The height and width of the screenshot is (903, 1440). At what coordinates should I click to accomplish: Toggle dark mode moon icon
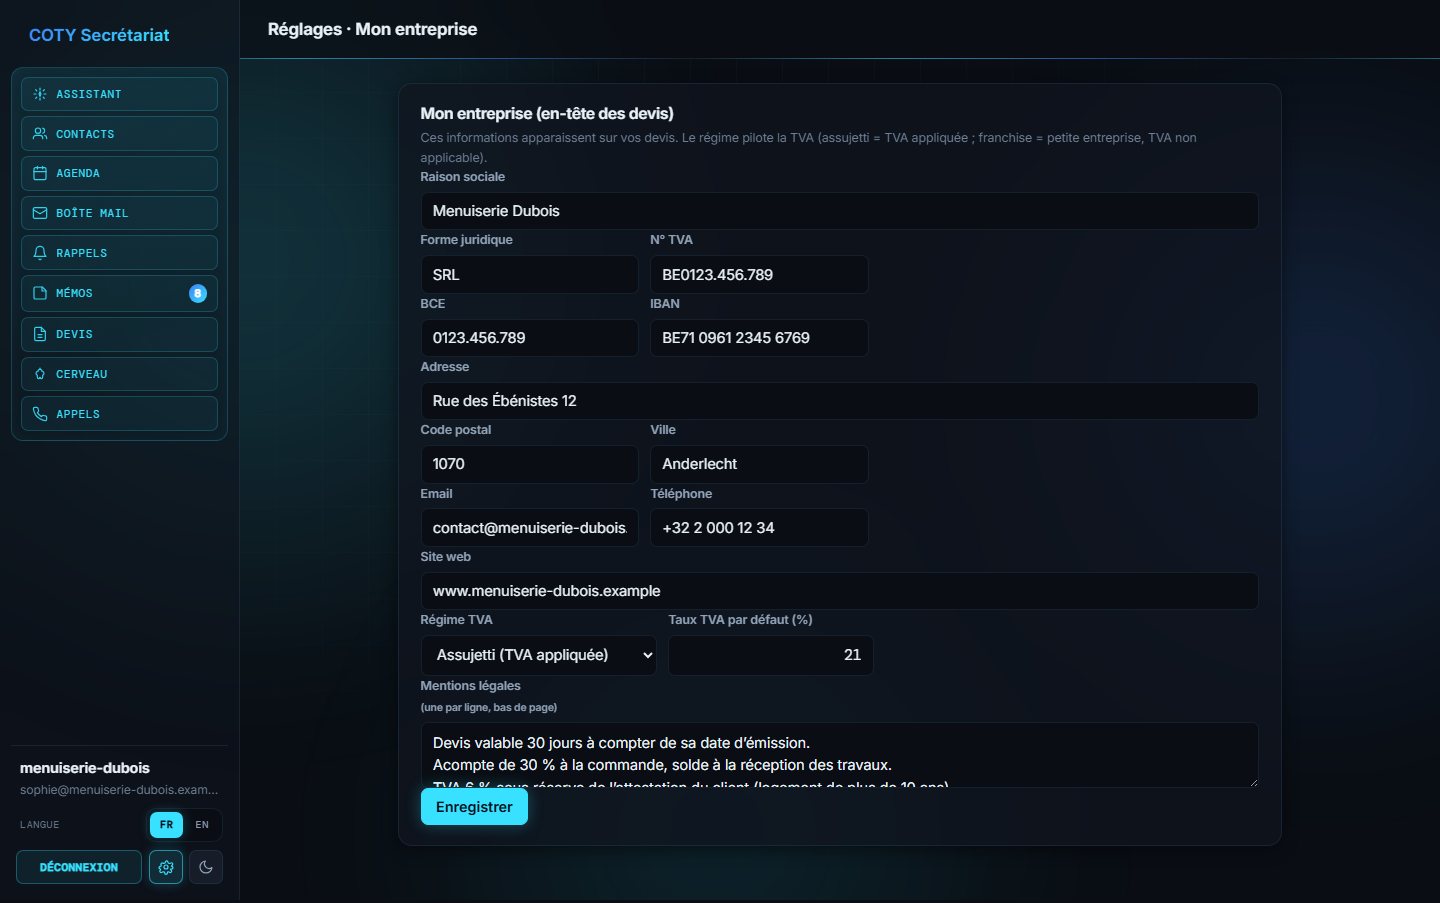click(206, 867)
